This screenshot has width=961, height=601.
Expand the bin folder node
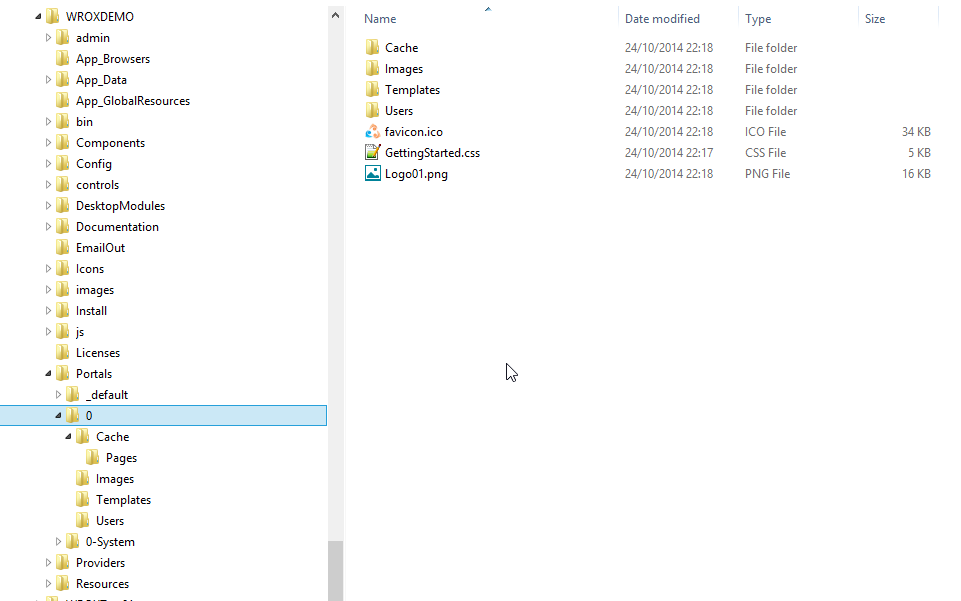tap(48, 121)
